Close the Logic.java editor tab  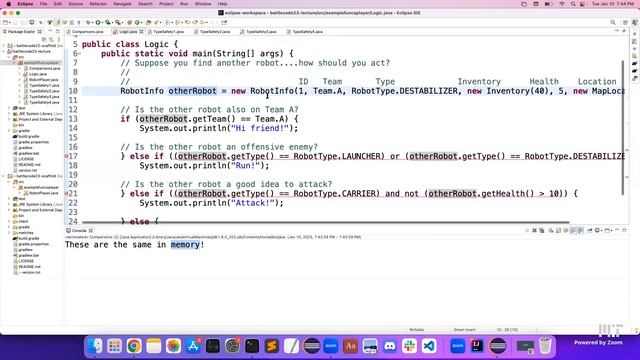(141, 31)
